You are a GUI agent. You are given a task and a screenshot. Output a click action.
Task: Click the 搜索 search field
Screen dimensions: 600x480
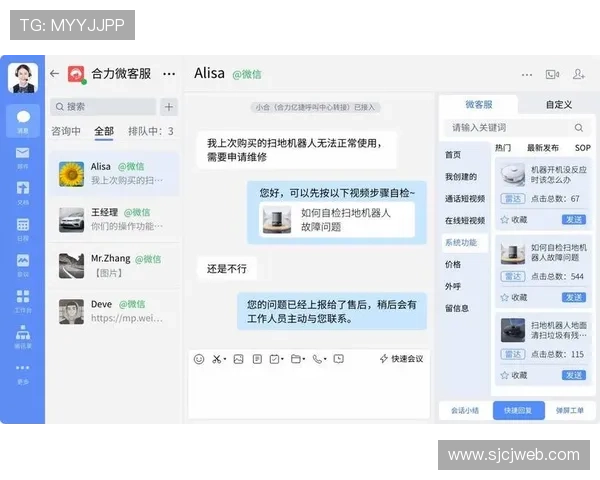[x=103, y=107]
